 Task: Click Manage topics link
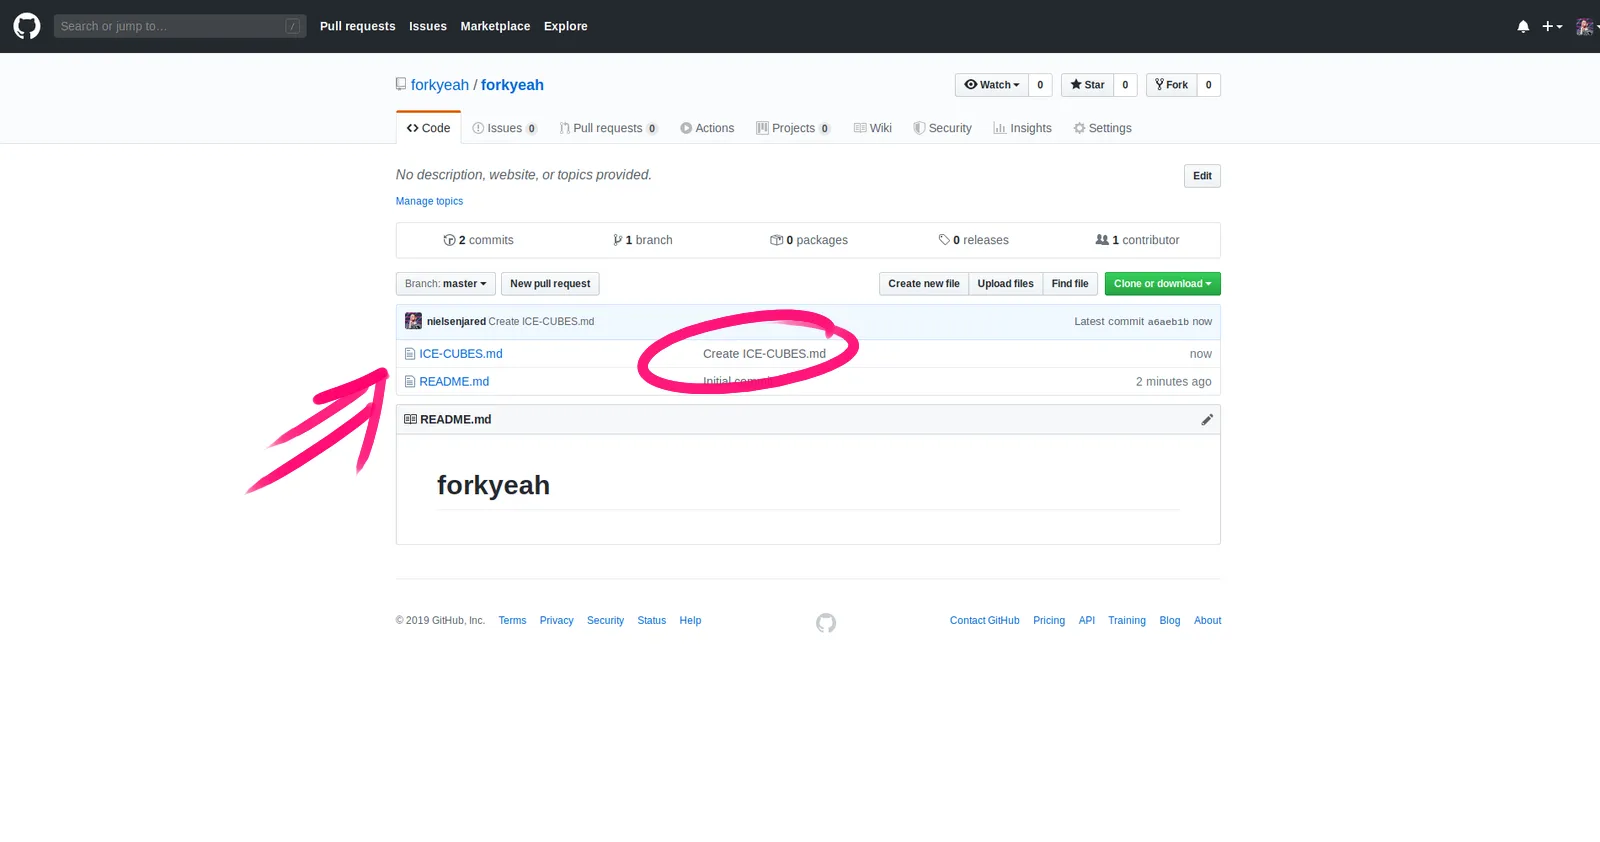tap(429, 201)
